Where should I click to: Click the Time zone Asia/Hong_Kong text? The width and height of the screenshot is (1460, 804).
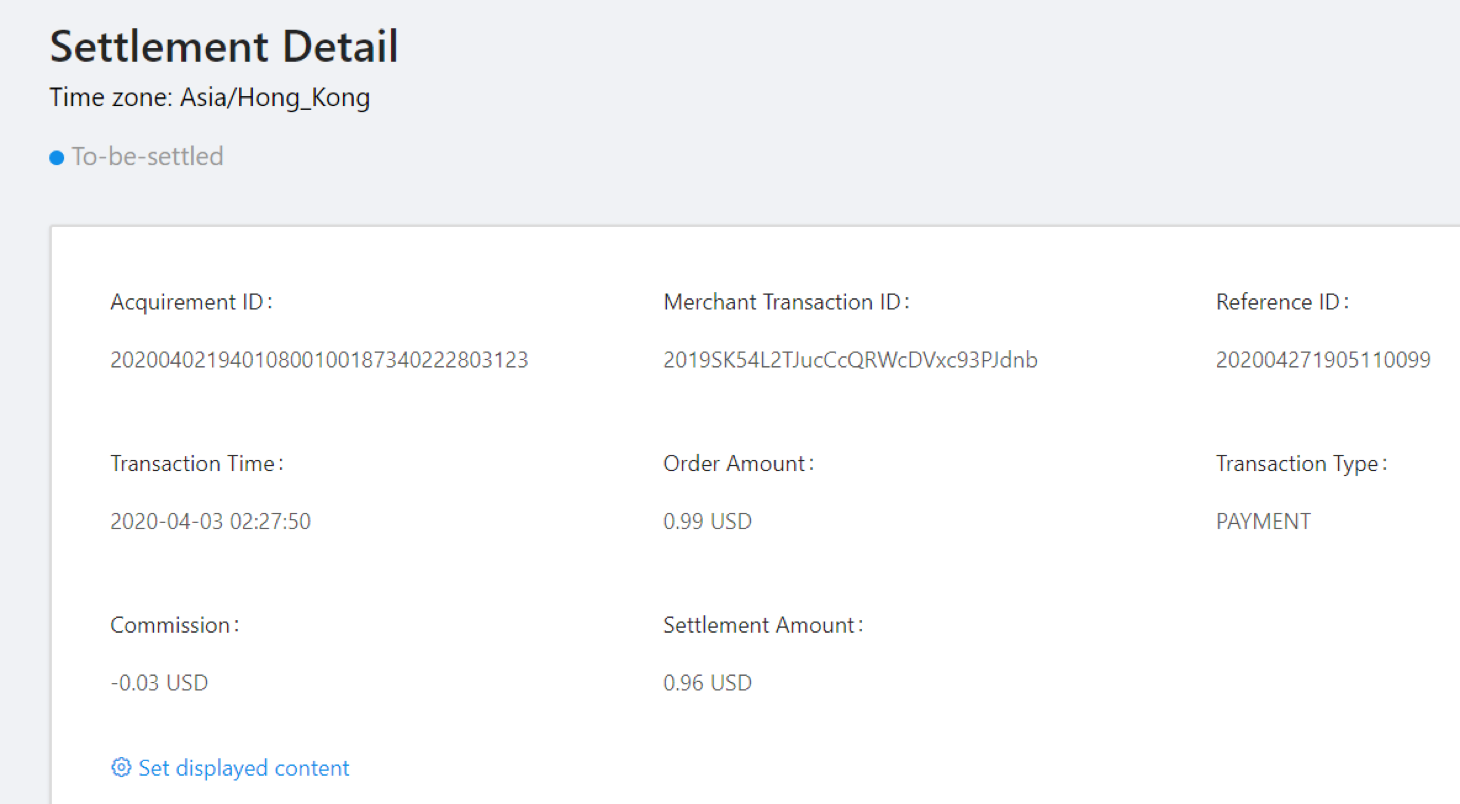(210, 97)
